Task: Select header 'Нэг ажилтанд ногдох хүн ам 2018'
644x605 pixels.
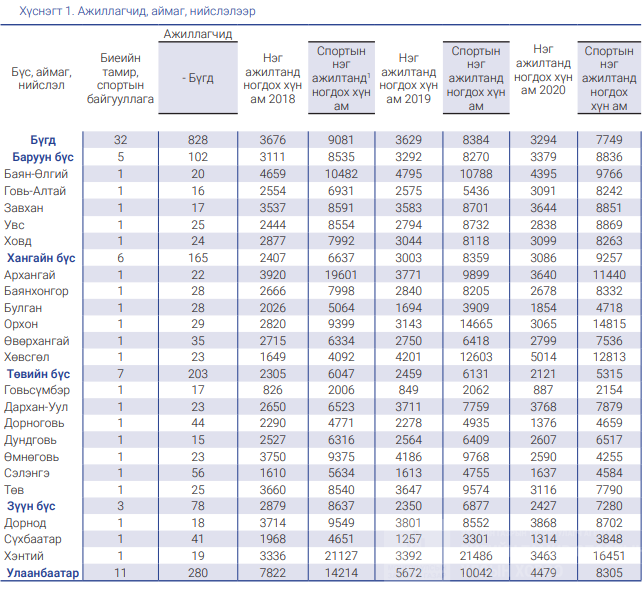Action: pyautogui.click(x=273, y=78)
